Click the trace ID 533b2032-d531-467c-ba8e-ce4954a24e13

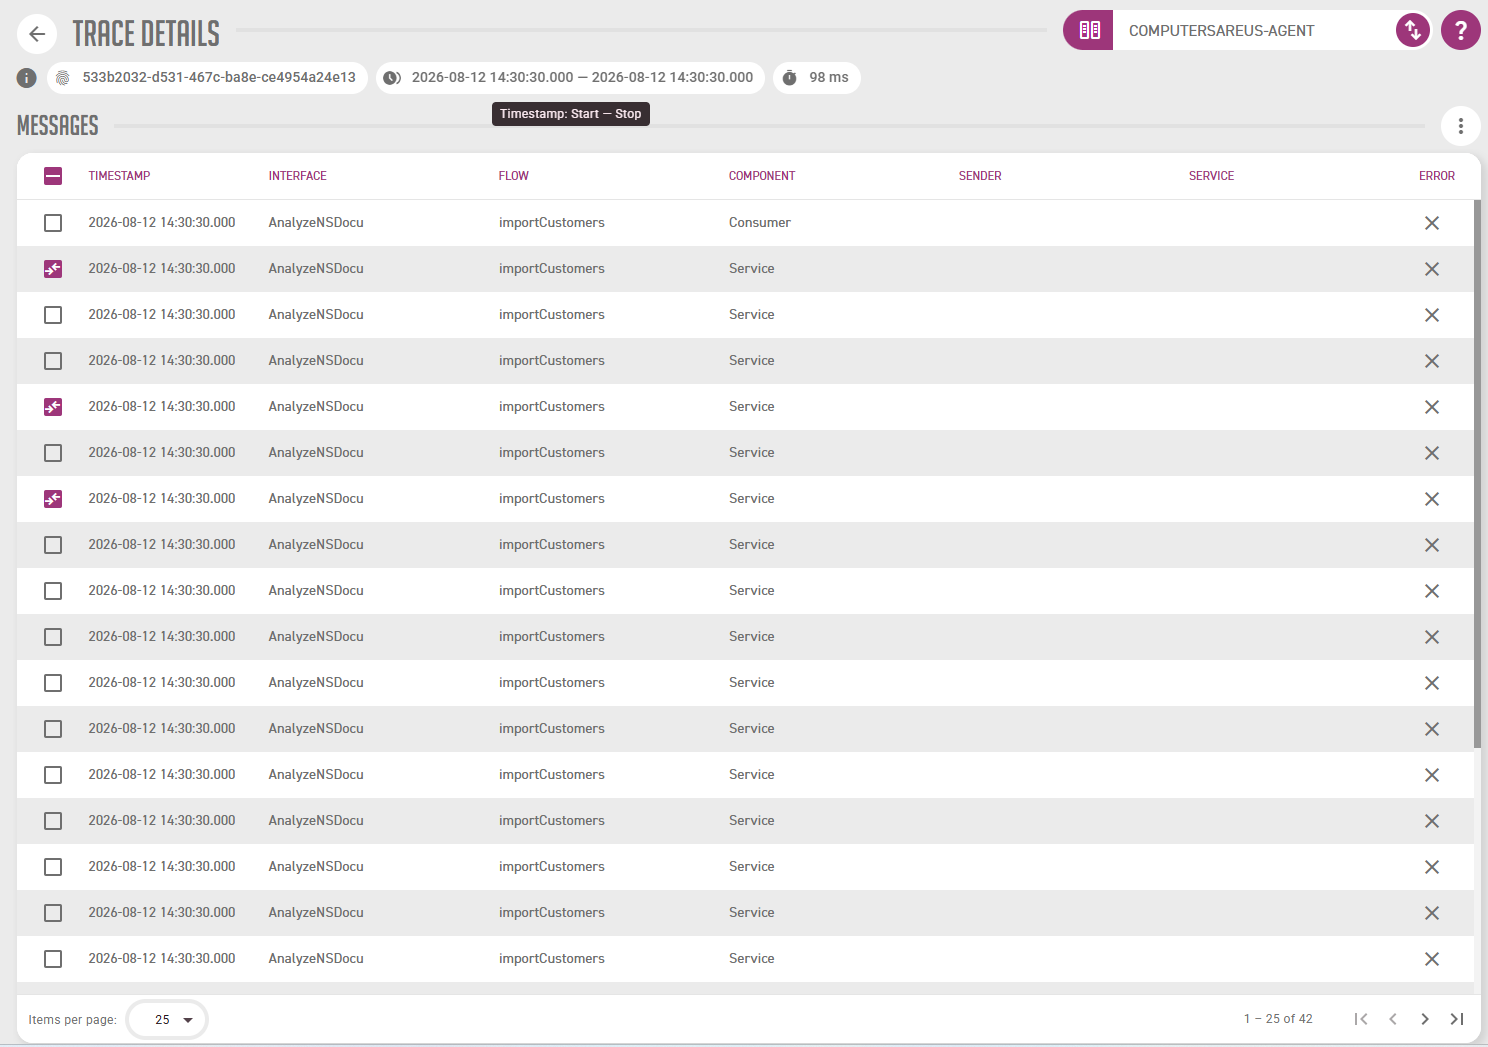tap(219, 77)
